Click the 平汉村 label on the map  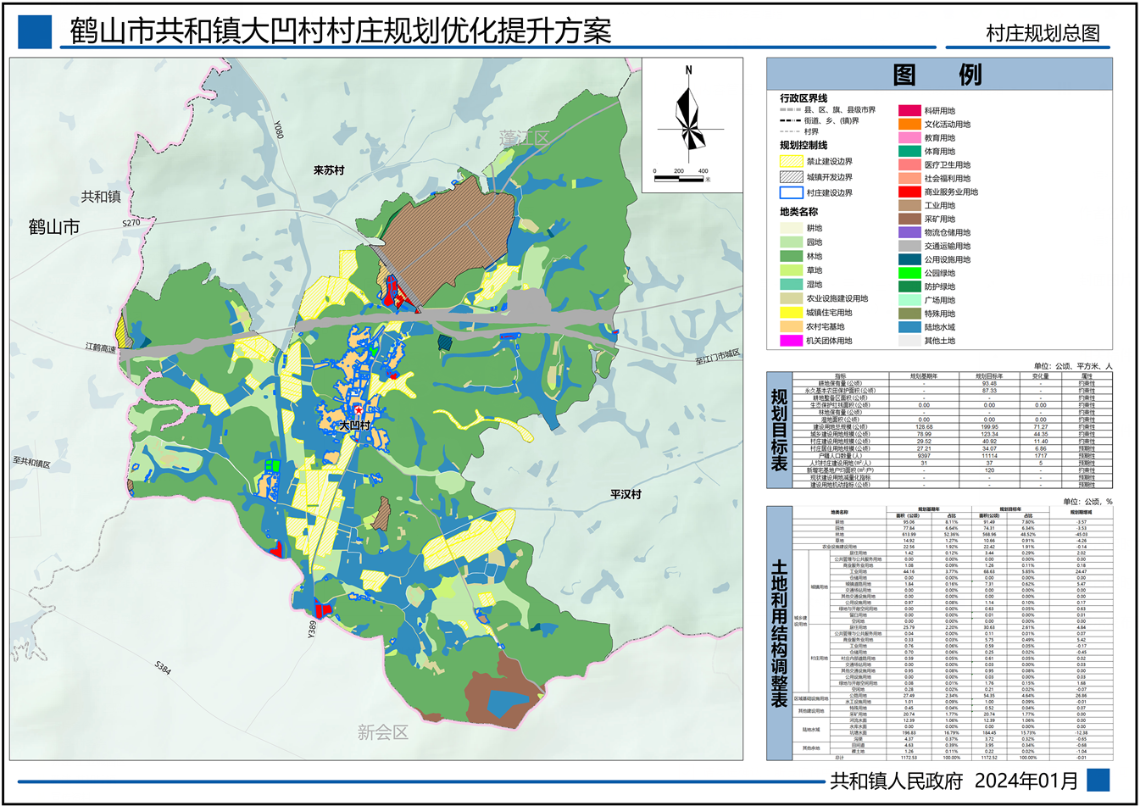pos(626,495)
